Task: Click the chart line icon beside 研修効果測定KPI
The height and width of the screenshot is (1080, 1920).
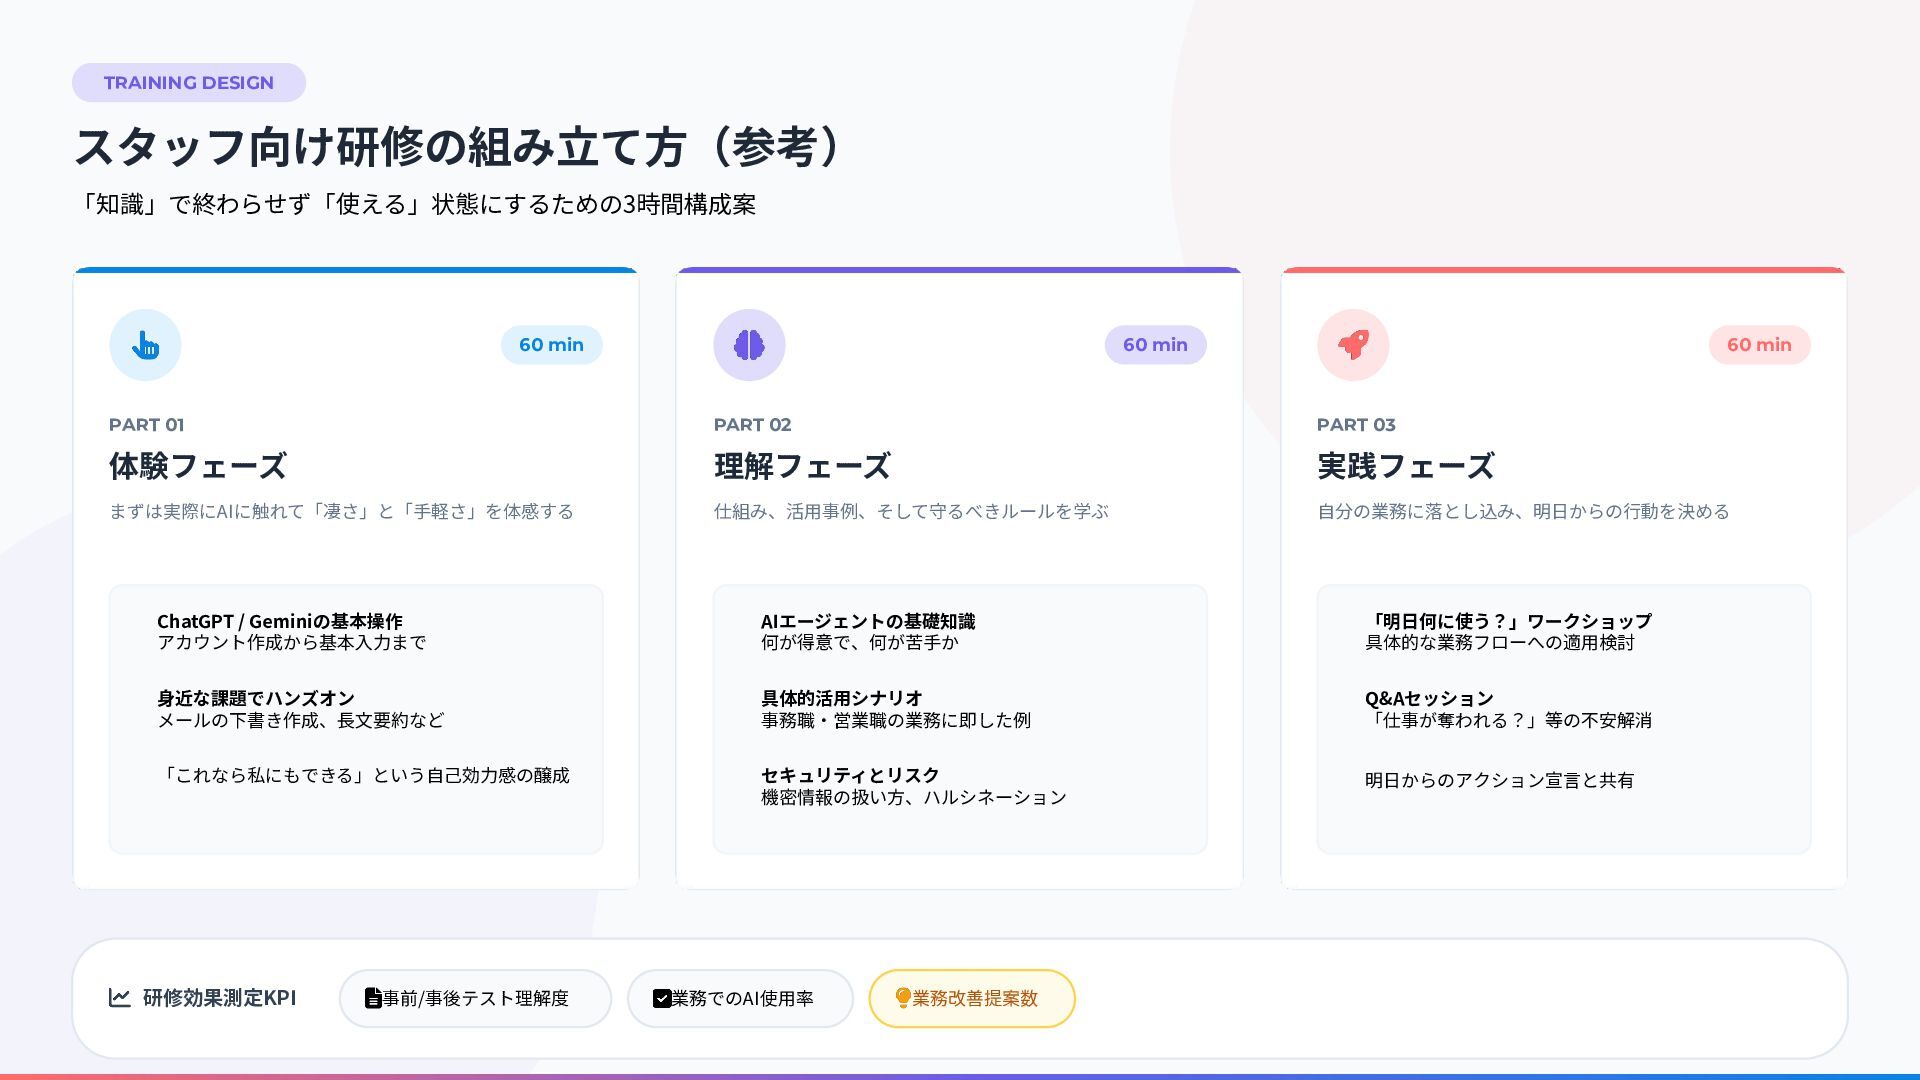Action: (x=120, y=998)
